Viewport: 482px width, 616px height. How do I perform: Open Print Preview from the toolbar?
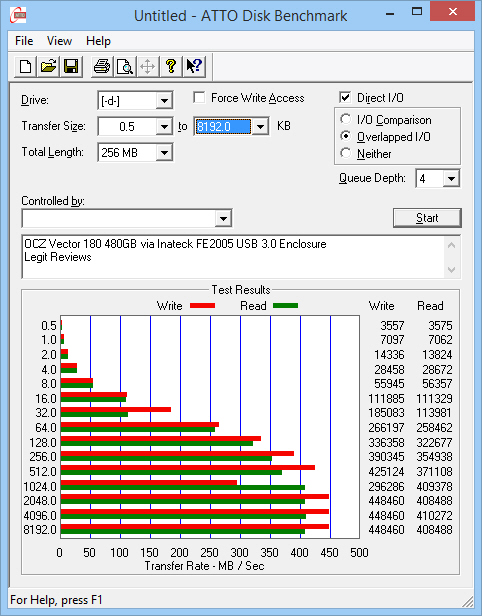125,66
